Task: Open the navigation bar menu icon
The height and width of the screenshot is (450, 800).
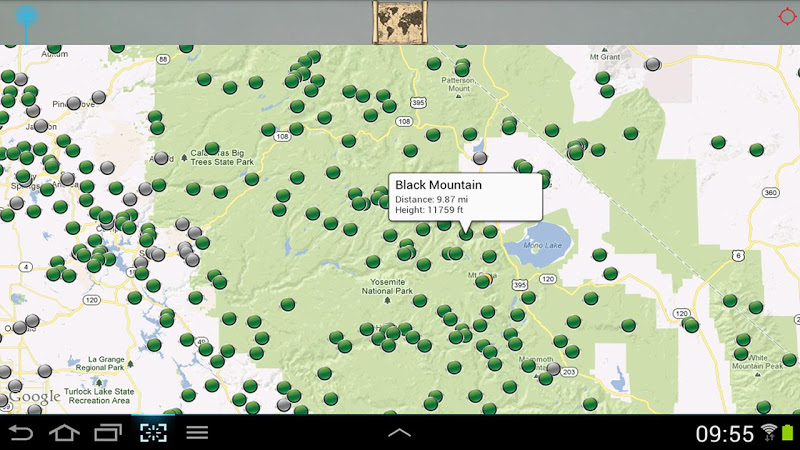Action: click(x=197, y=433)
